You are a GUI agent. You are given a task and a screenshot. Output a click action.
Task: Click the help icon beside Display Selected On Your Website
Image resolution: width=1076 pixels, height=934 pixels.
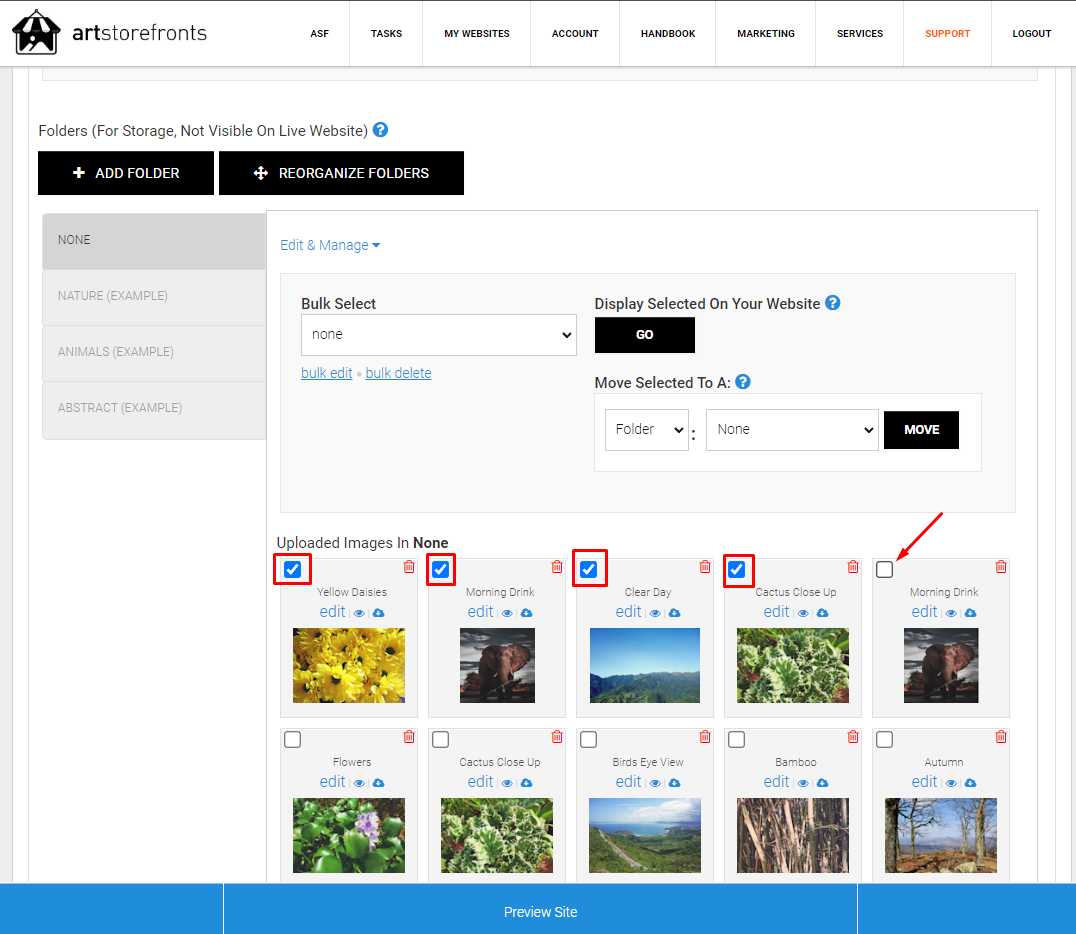pos(832,303)
